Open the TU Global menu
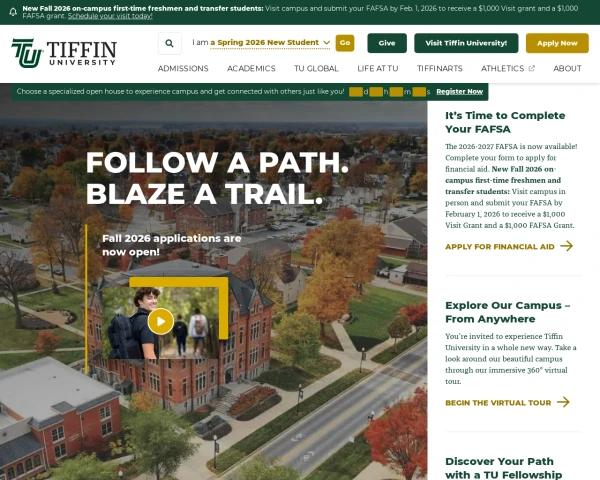 [316, 69]
